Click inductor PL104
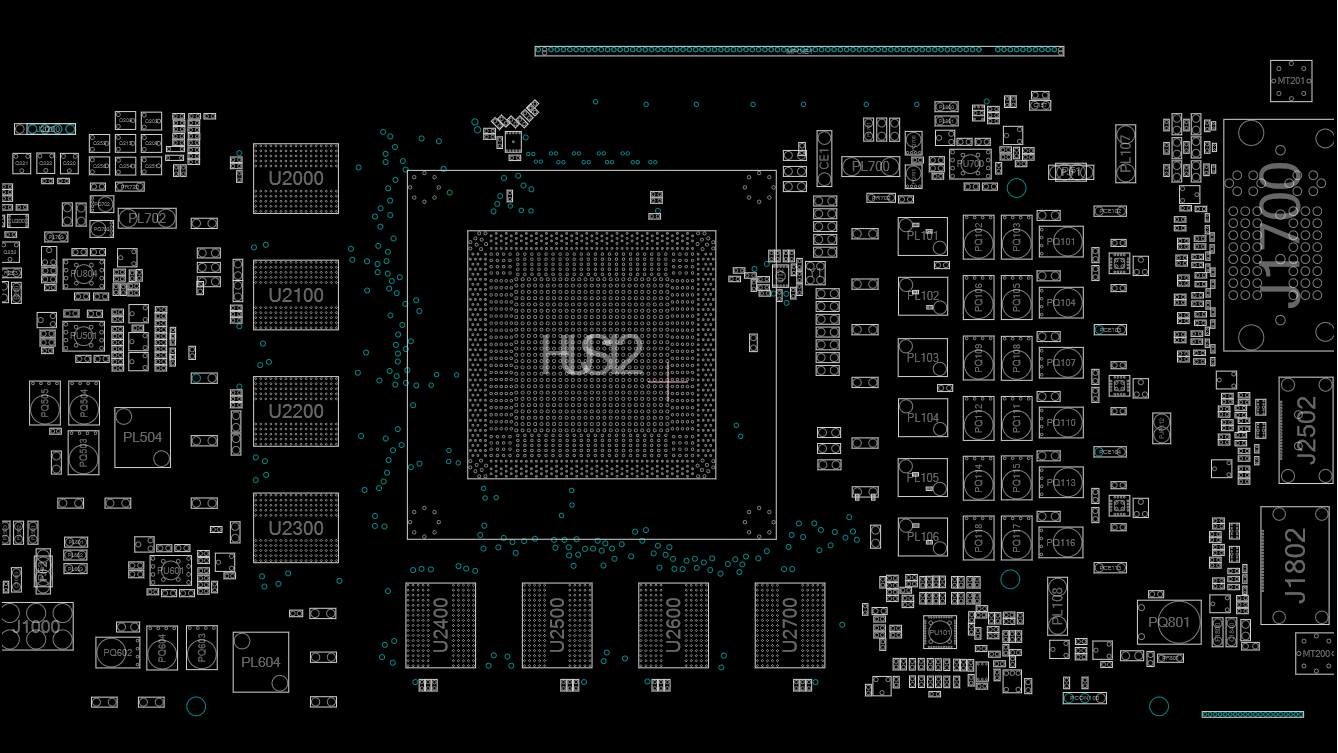1338x753 pixels. pos(923,418)
